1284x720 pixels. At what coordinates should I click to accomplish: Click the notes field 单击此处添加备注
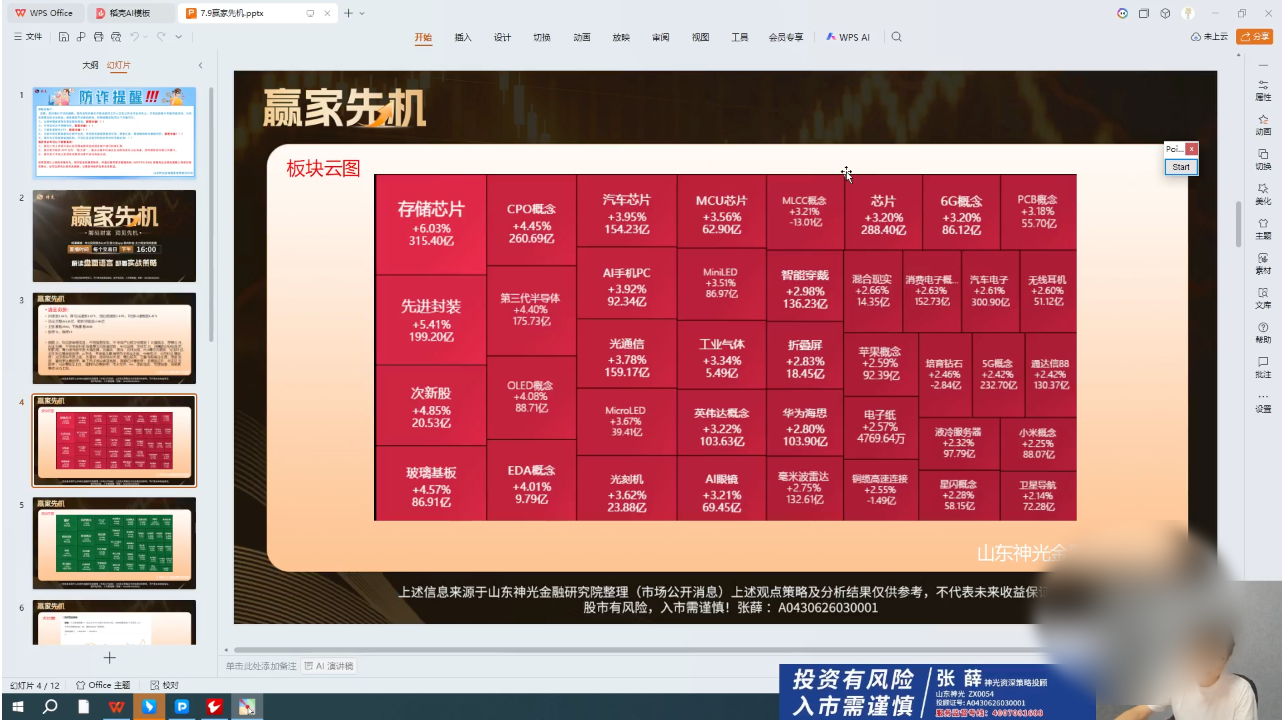pyautogui.click(x=261, y=666)
